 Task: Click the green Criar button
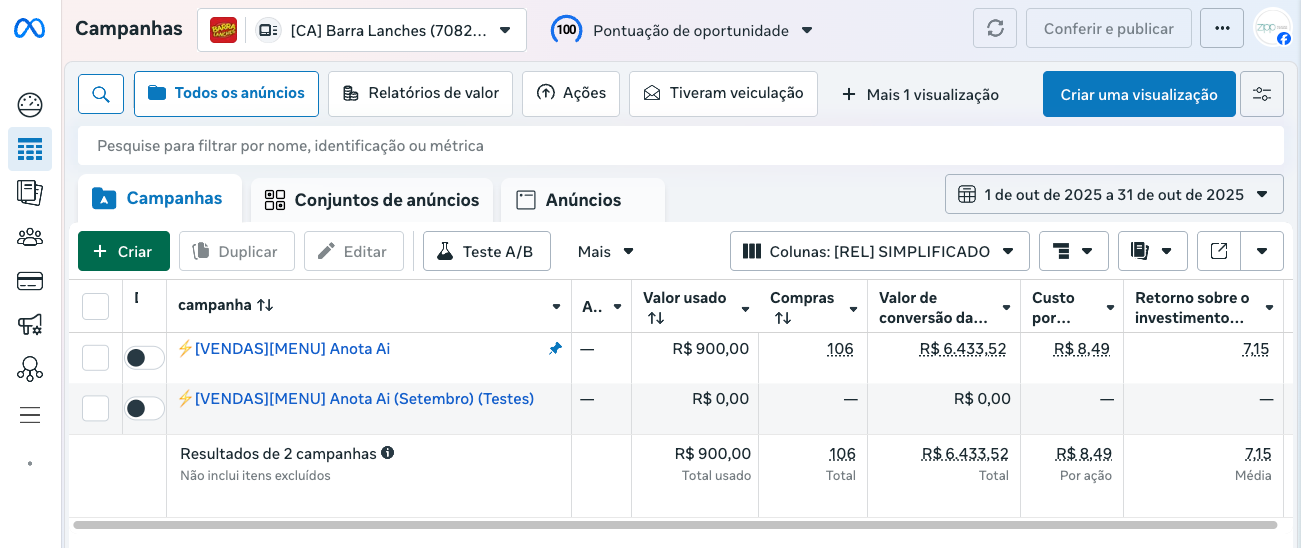click(123, 251)
